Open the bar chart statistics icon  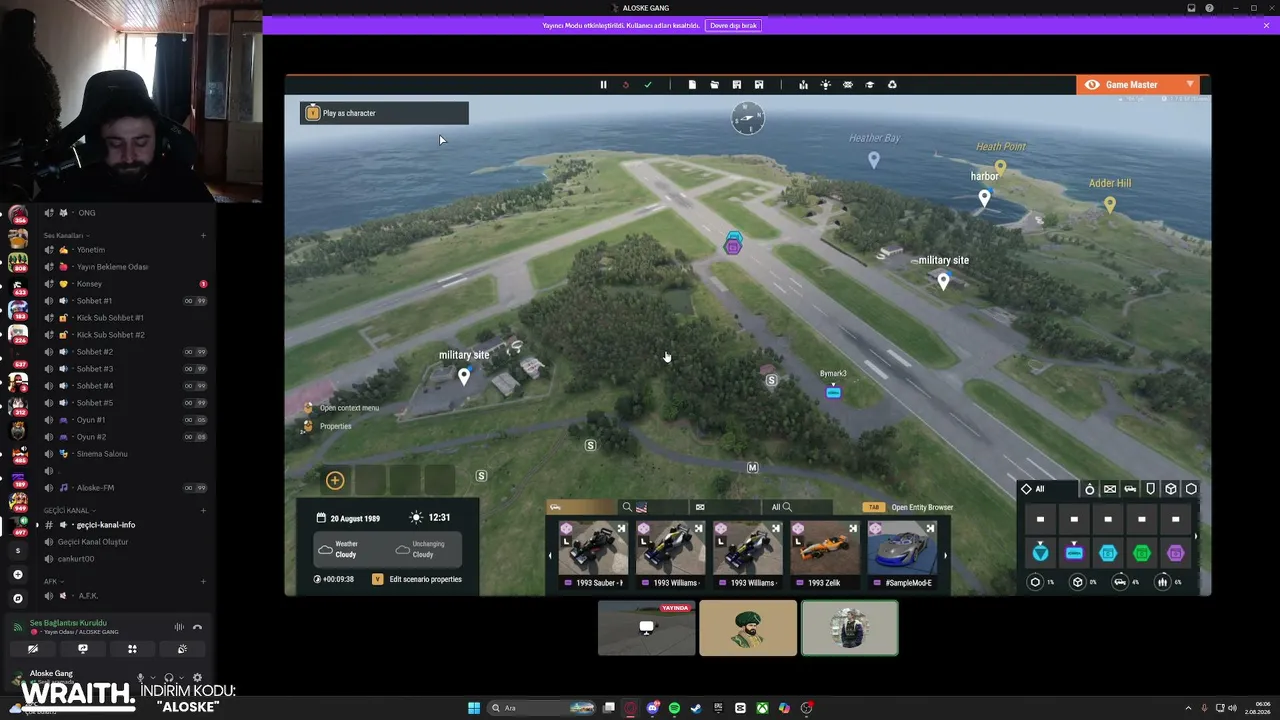click(803, 85)
